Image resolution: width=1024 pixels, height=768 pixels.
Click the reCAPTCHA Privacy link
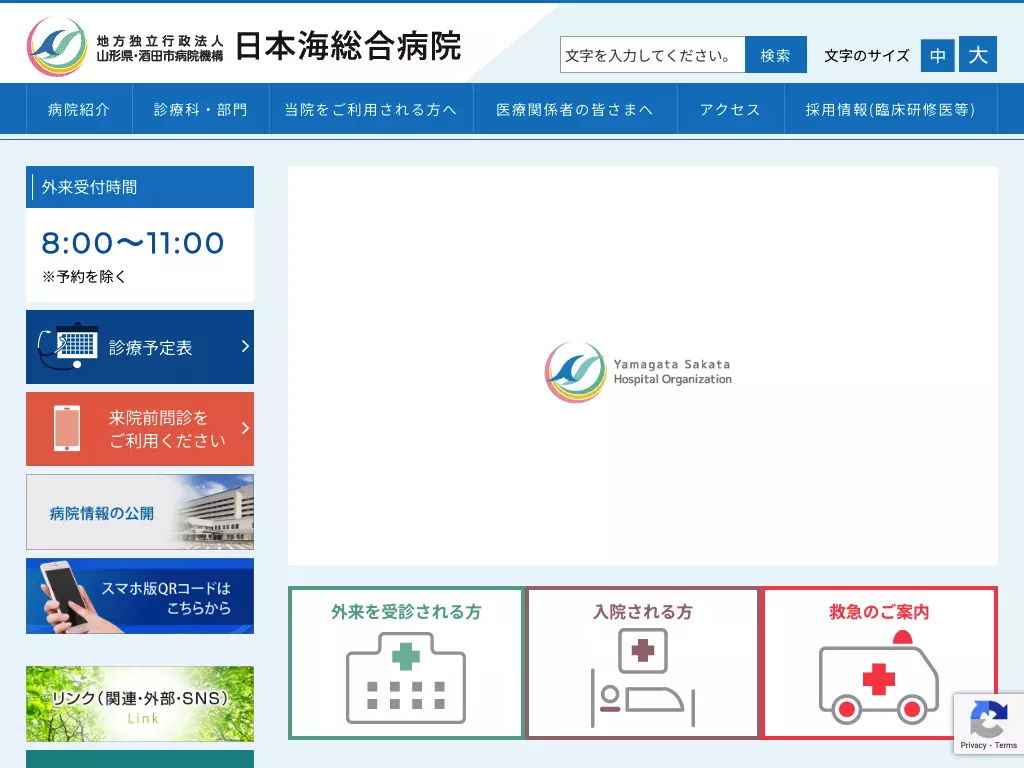pos(973,745)
